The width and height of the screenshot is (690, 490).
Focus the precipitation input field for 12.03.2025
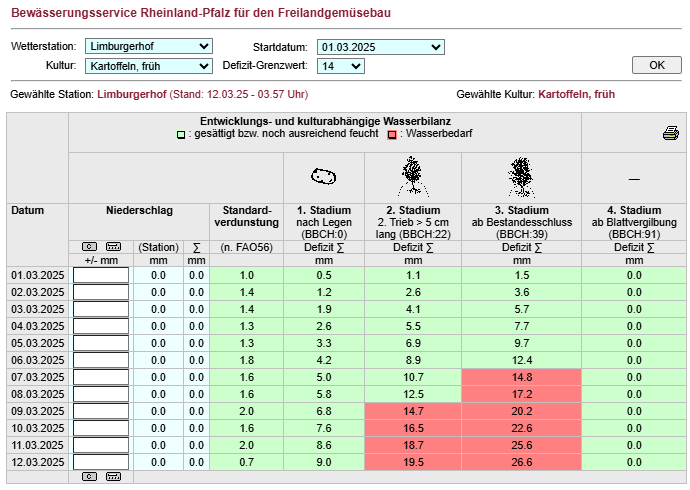point(101,462)
